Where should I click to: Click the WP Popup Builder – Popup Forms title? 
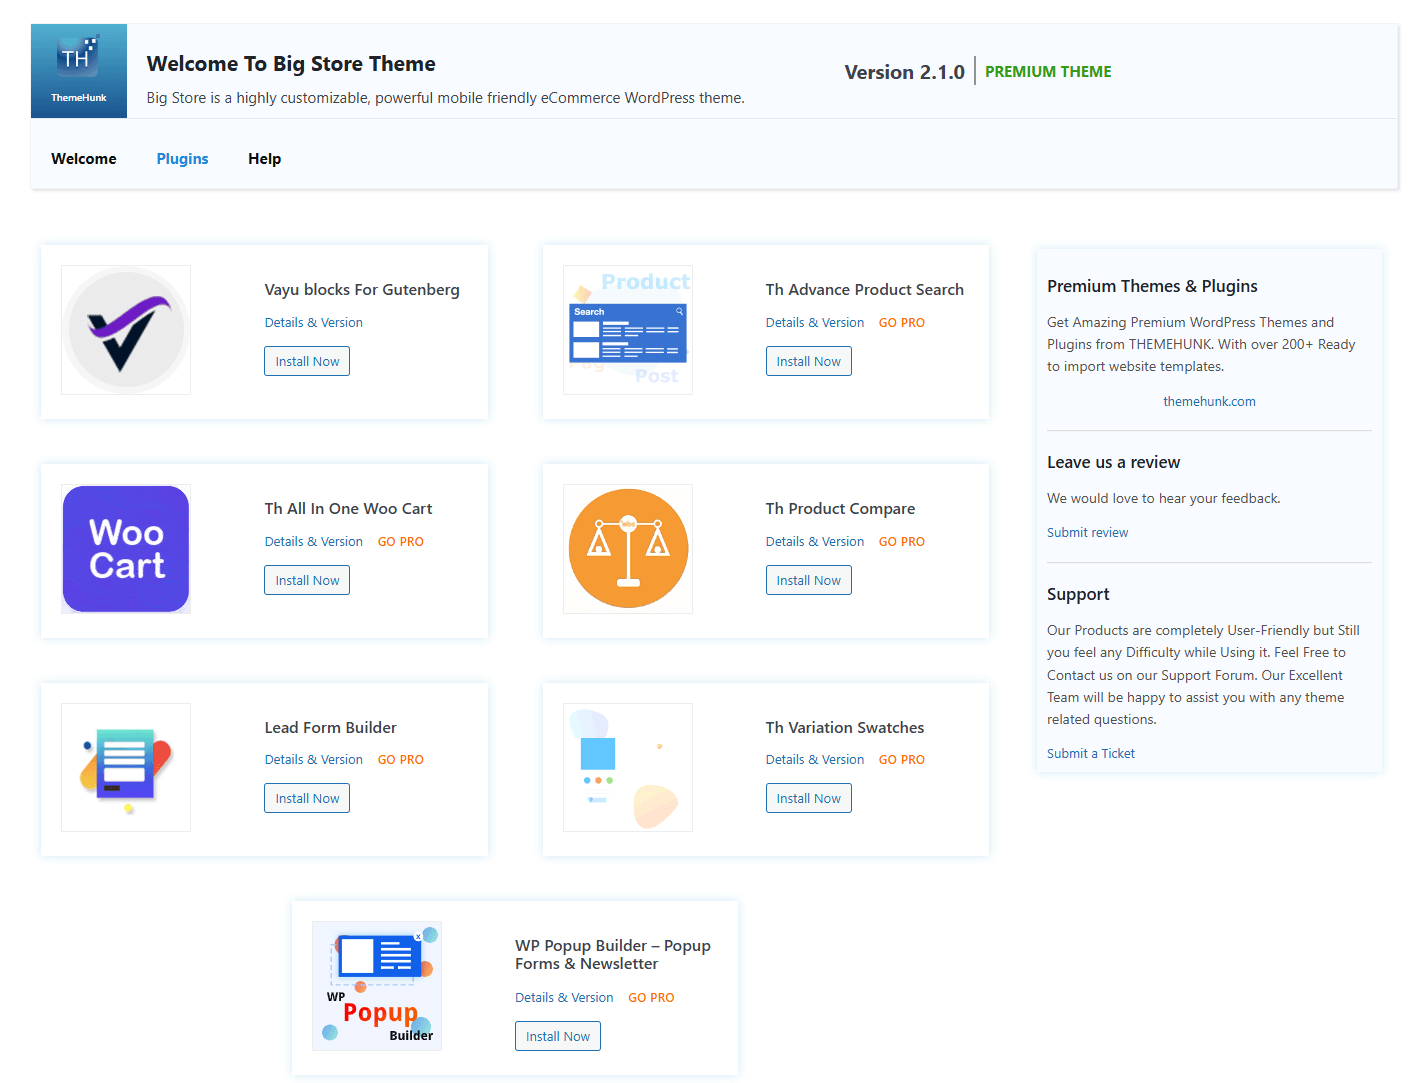pyautogui.click(x=613, y=955)
